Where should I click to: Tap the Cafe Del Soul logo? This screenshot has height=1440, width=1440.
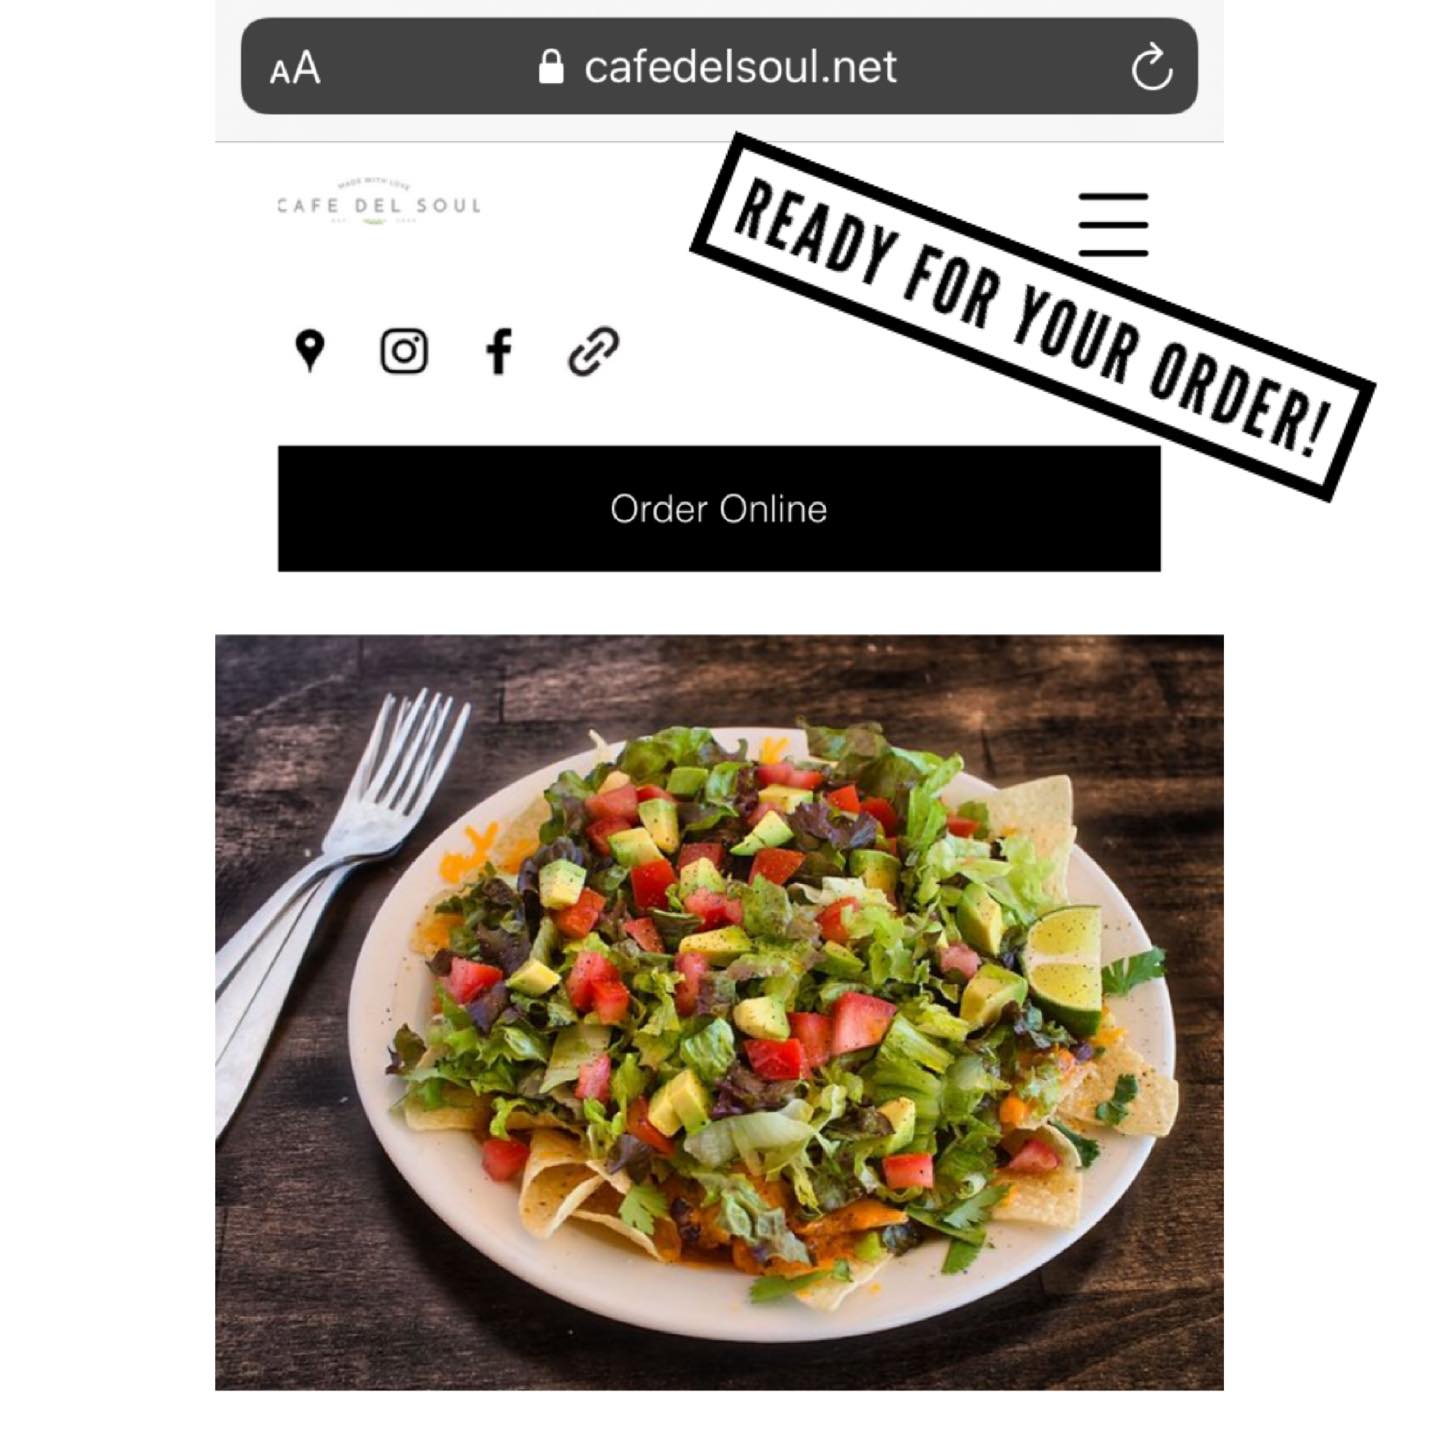378,204
